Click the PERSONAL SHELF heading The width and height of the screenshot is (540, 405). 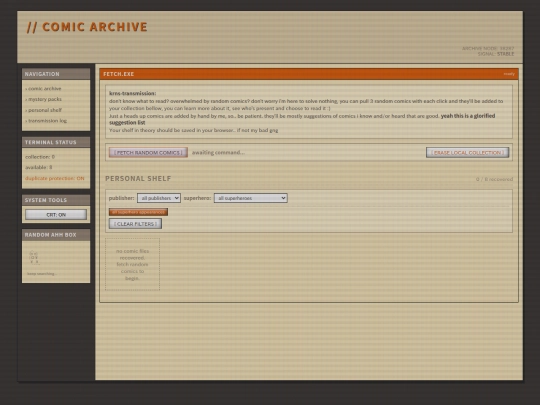coord(138,178)
